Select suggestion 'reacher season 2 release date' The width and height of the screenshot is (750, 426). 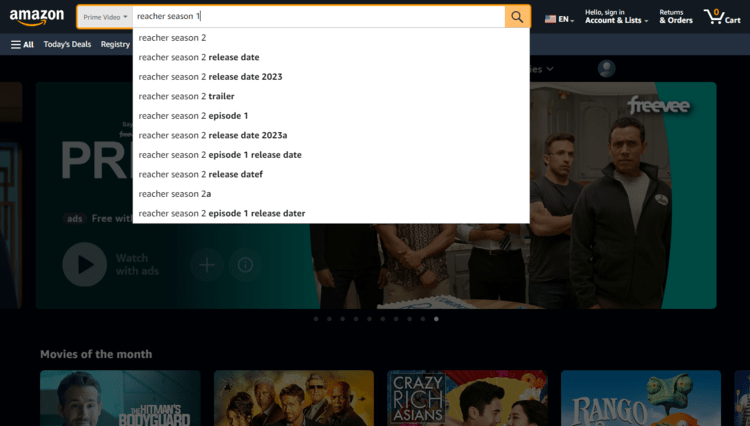331,57
